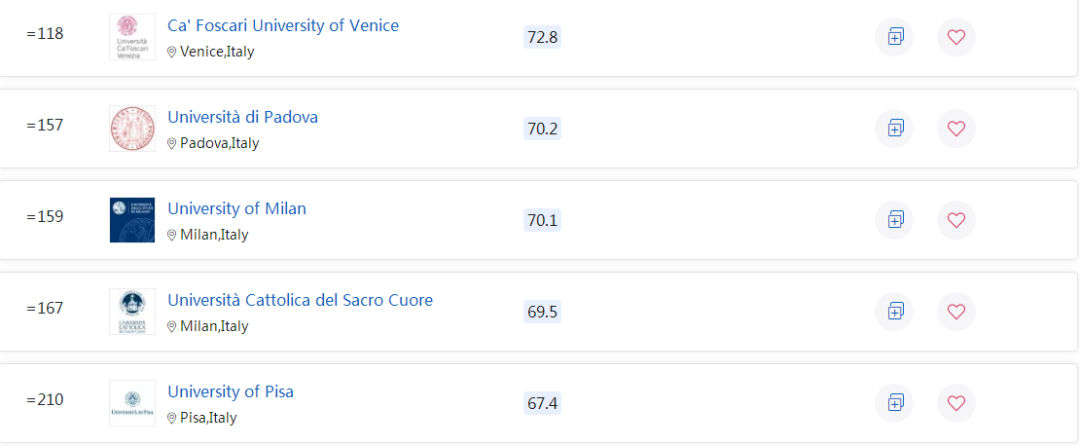Click the University of Pisa logo thumbnail
Screen dimensions: 1080x446
pyautogui.click(x=132, y=403)
